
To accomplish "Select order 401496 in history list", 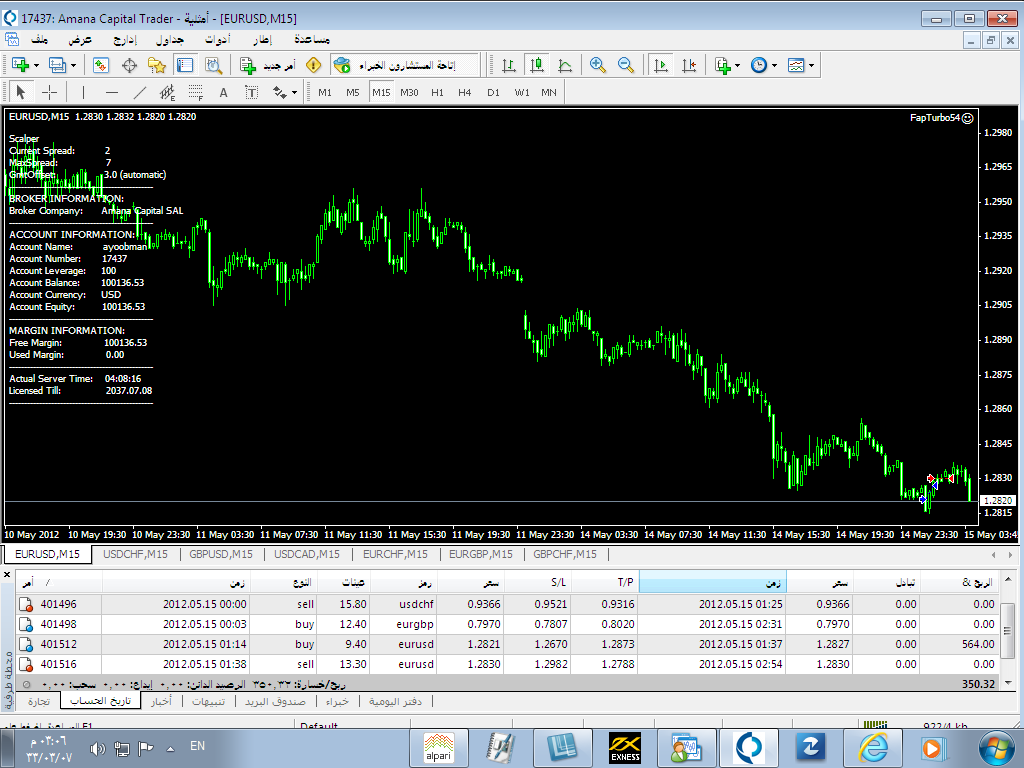I will click(507, 604).
